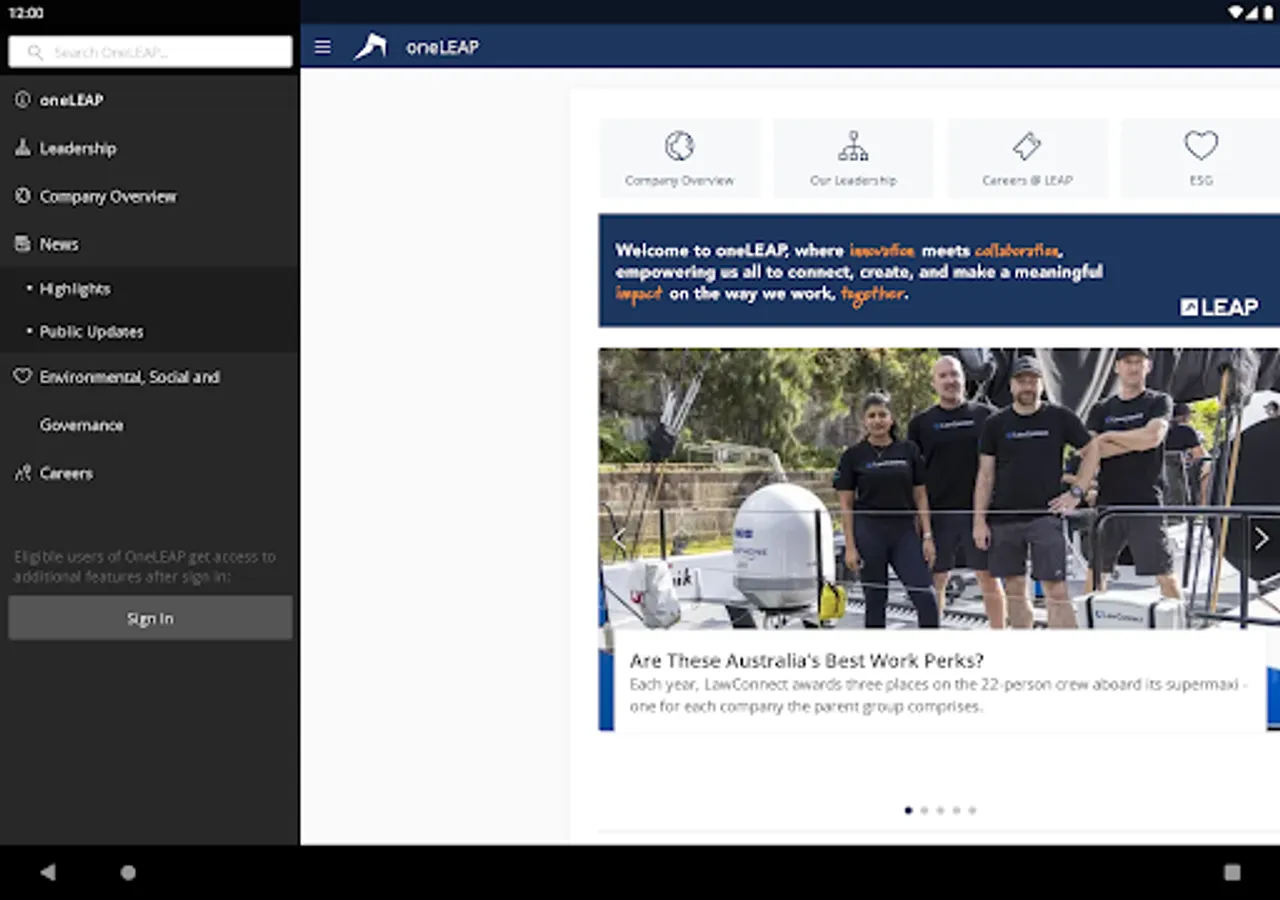The image size is (1280, 900).
Task: Open Careers @ LEAP ticket tile
Action: (1027, 157)
